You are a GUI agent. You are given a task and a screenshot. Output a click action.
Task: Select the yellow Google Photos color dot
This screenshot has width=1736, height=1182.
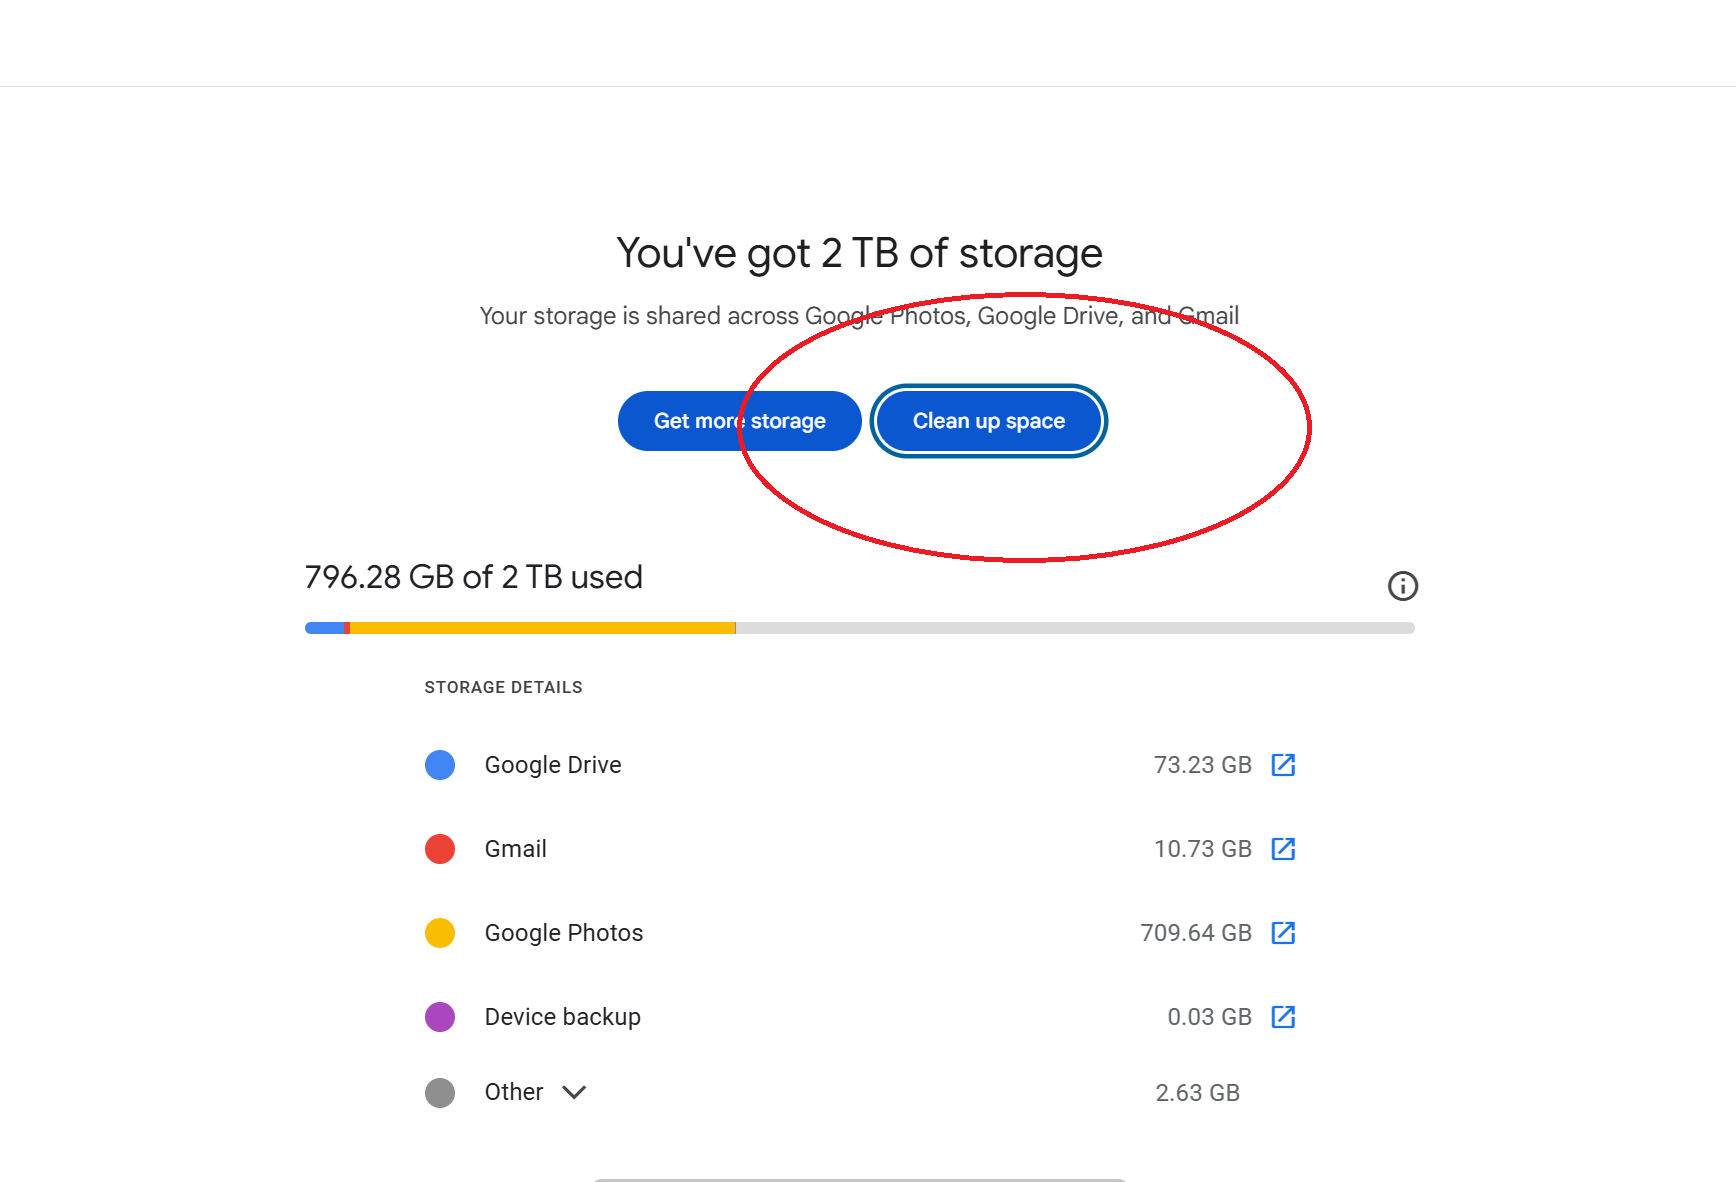tap(440, 933)
